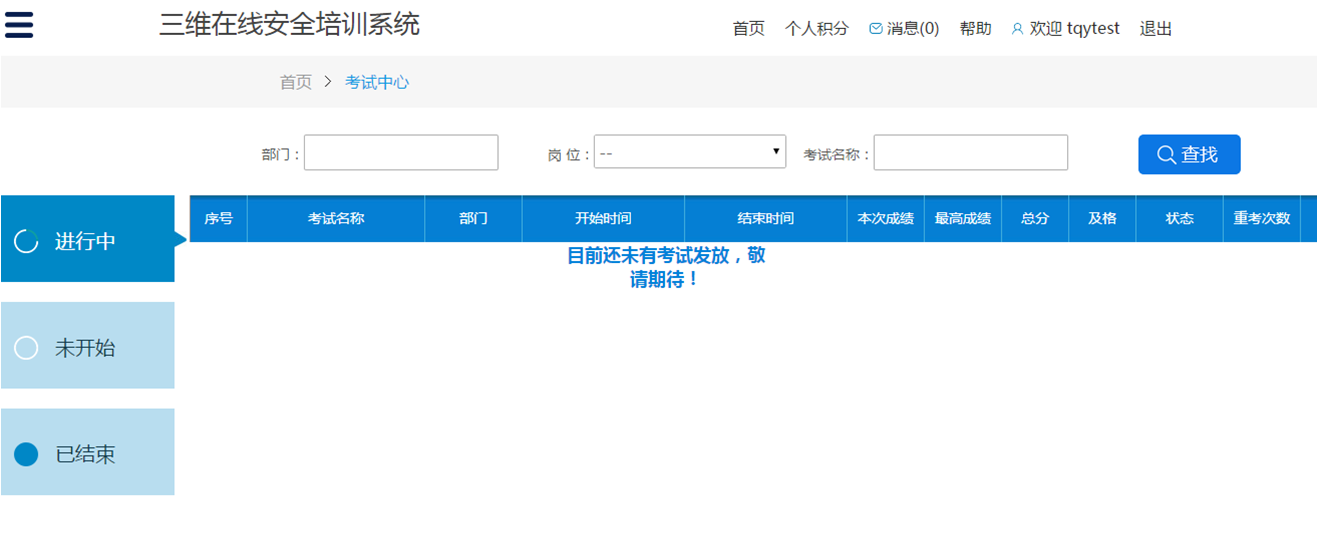
Task: Click 首页 in the breadcrumb
Action: 295,82
